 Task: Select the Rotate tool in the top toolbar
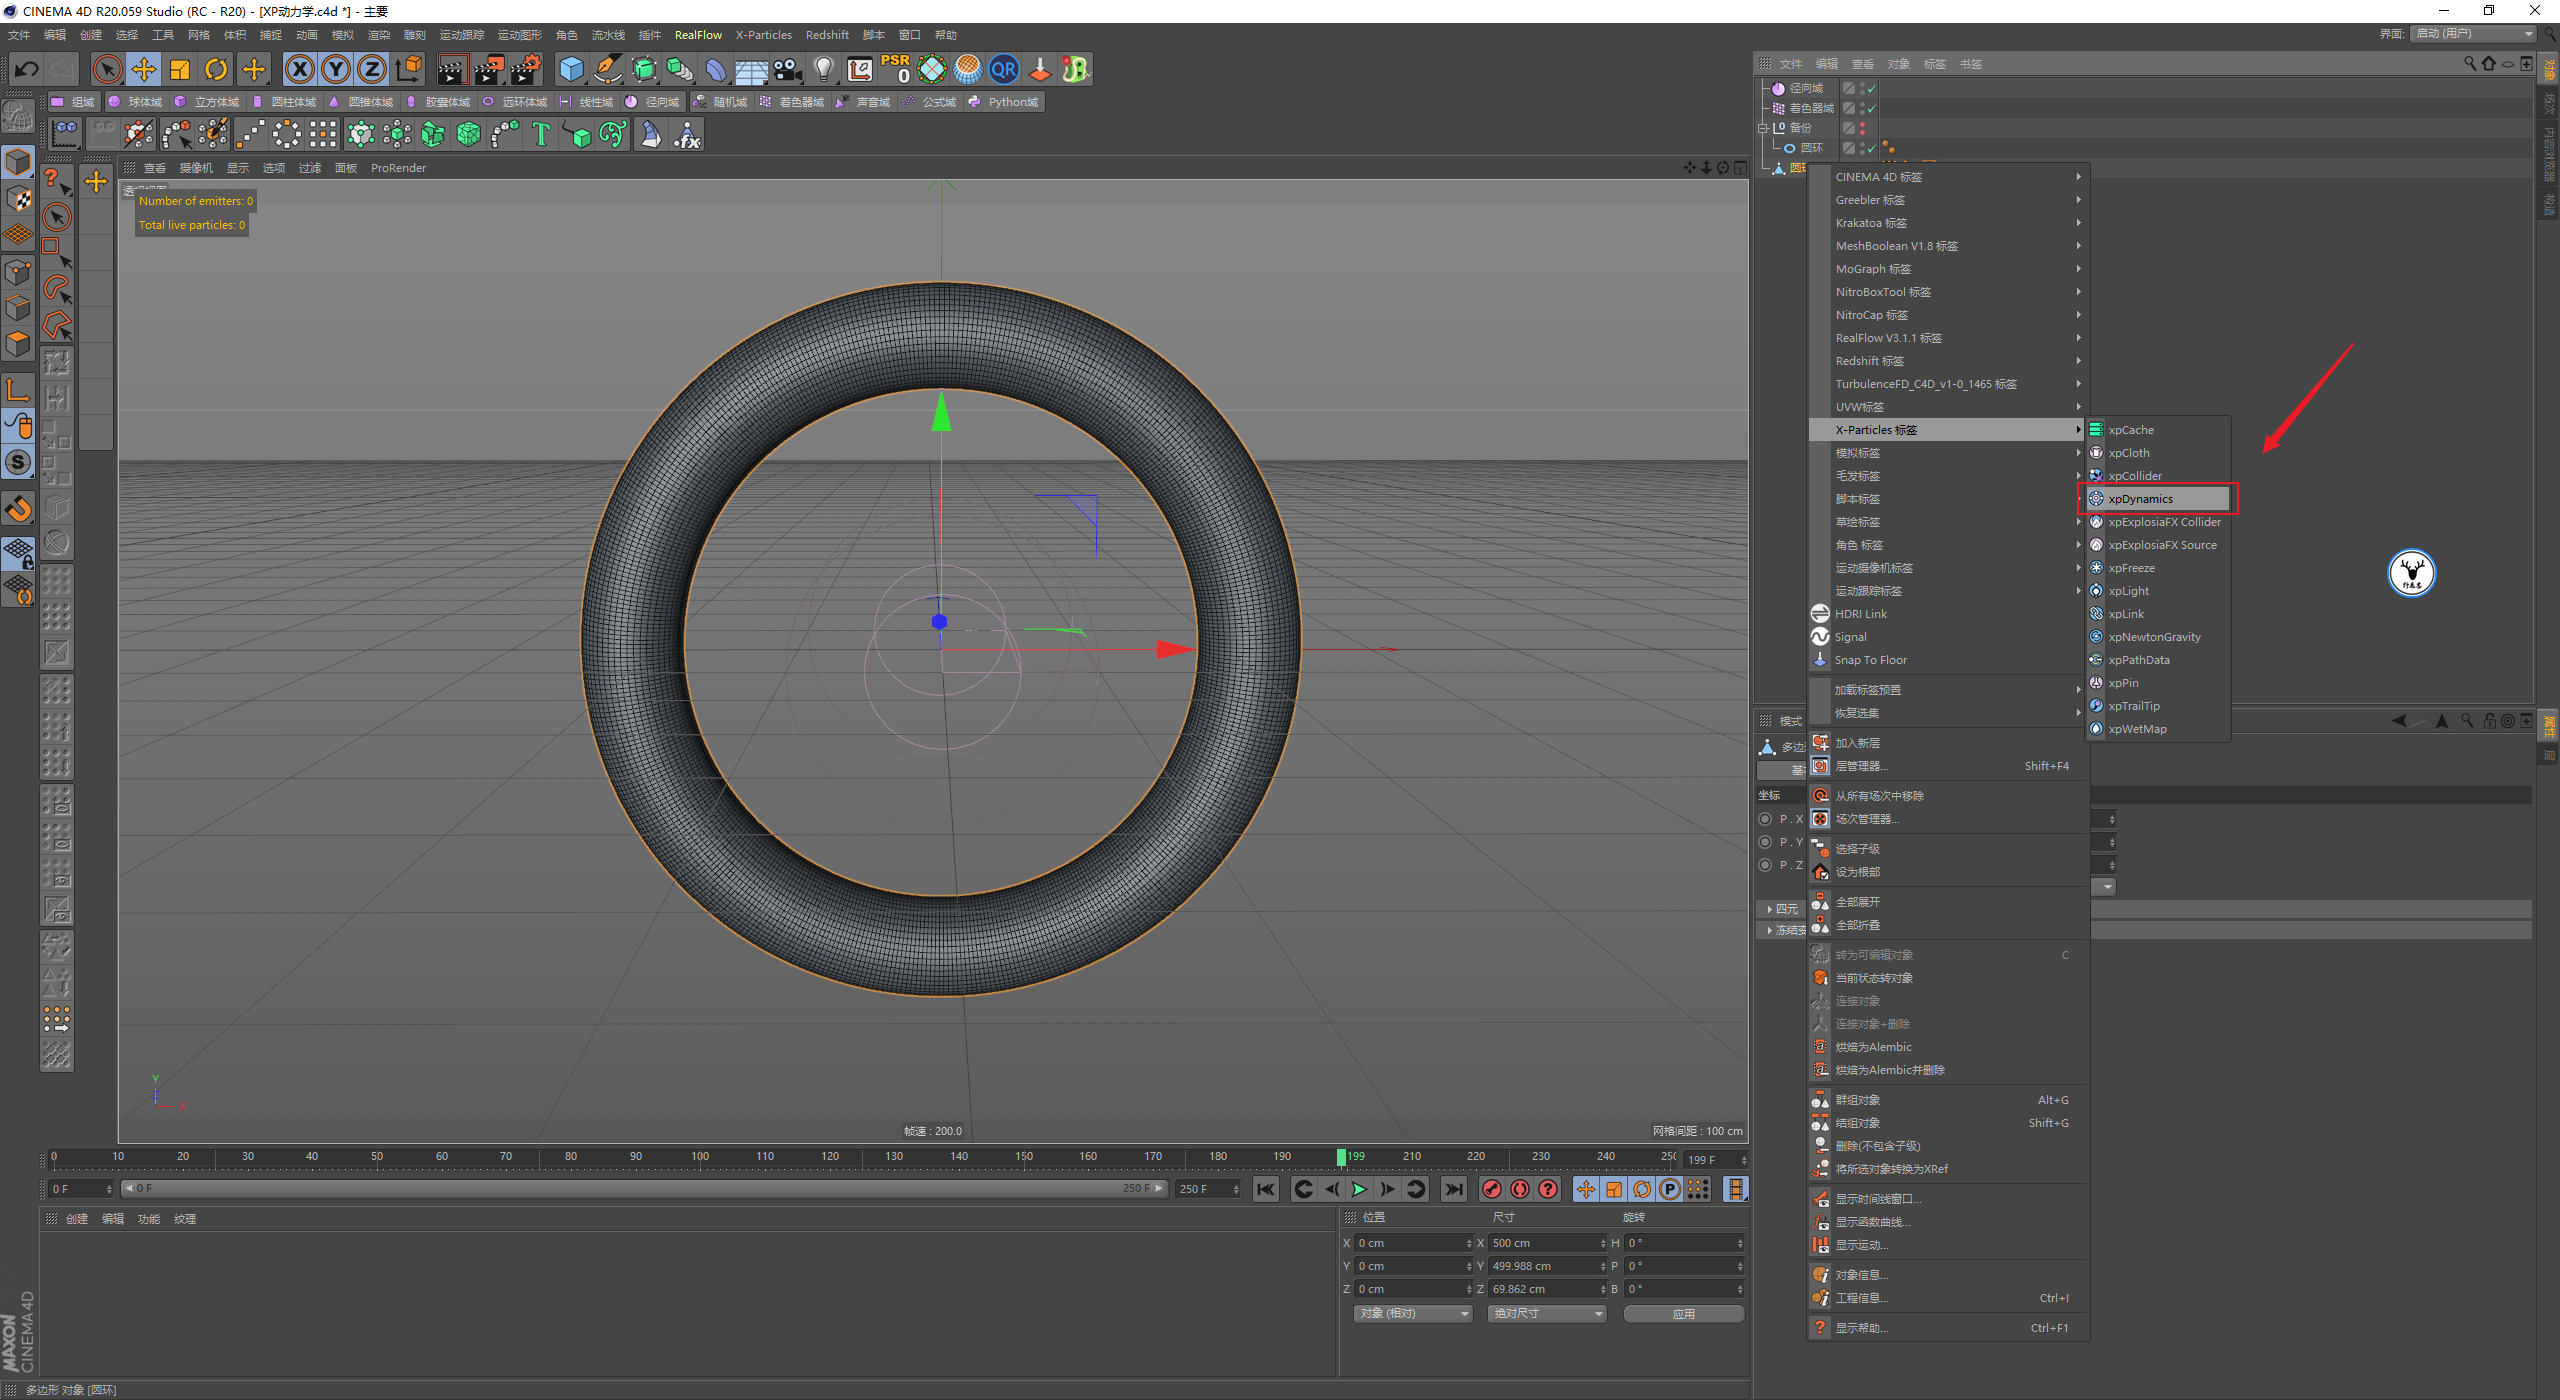tap(216, 69)
